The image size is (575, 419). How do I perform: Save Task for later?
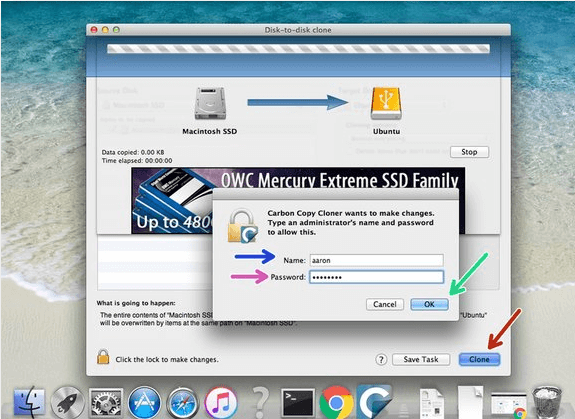click(421, 359)
